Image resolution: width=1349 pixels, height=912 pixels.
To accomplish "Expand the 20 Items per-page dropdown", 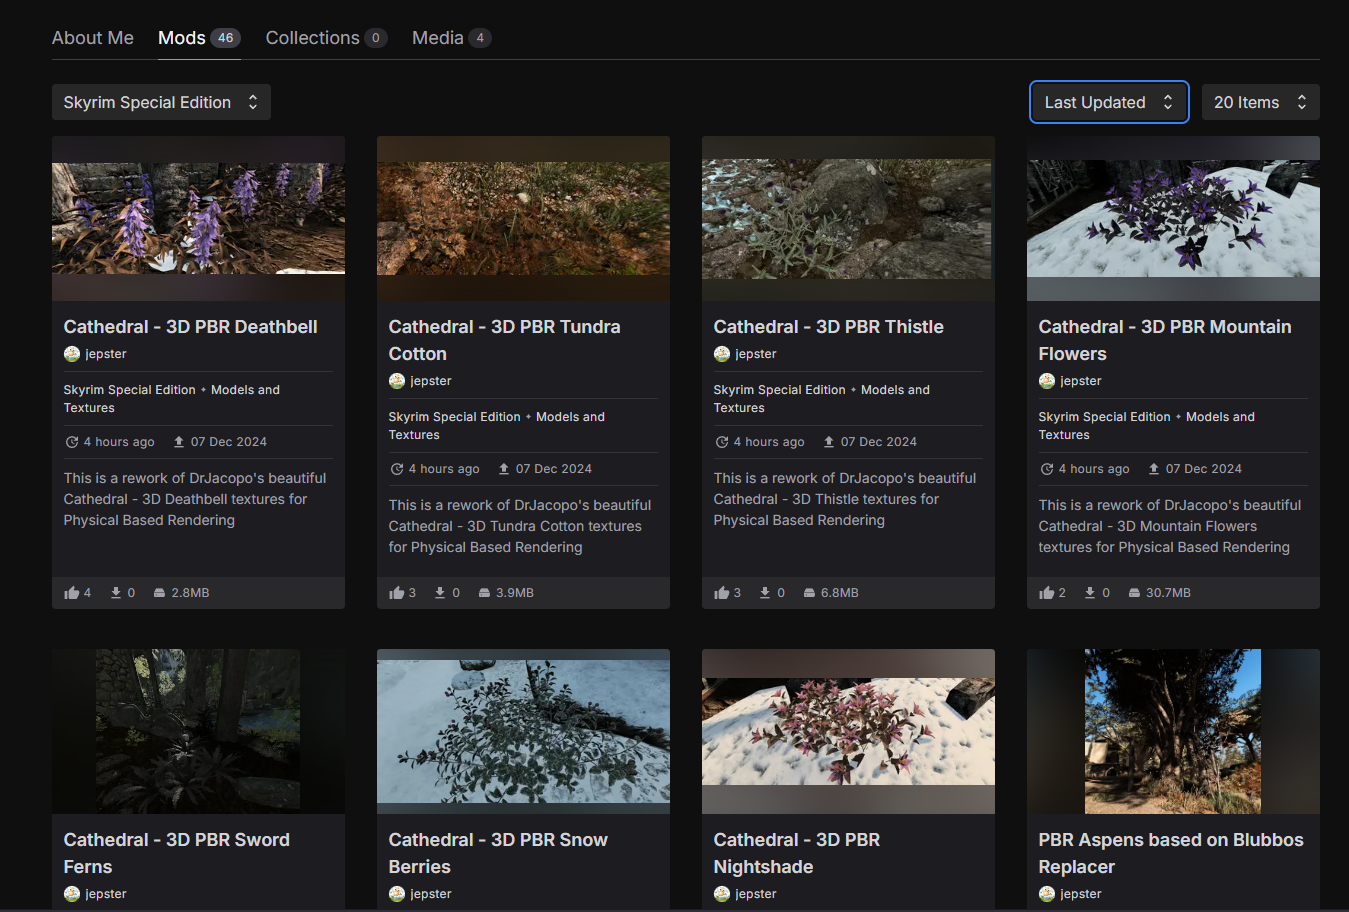I will click(x=1260, y=102).
